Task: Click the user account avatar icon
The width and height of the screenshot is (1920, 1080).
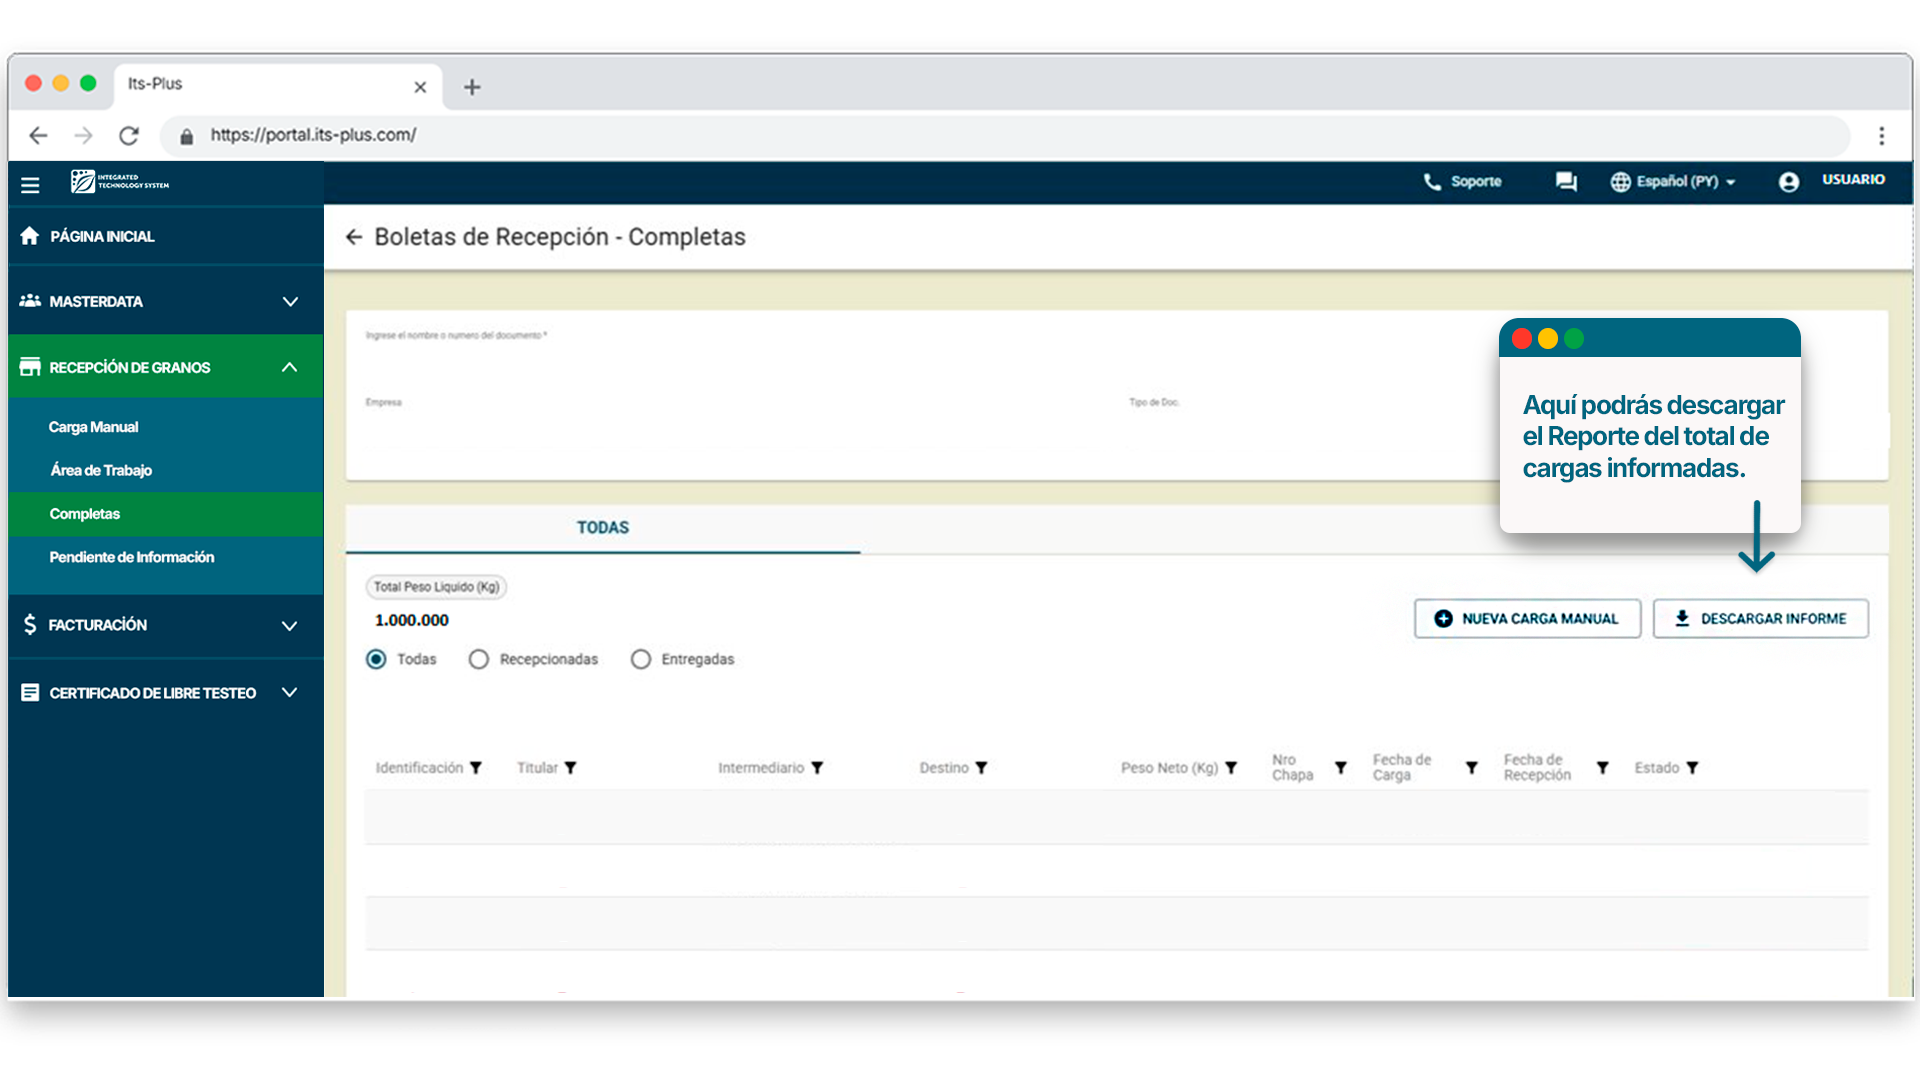Action: [x=1789, y=182]
